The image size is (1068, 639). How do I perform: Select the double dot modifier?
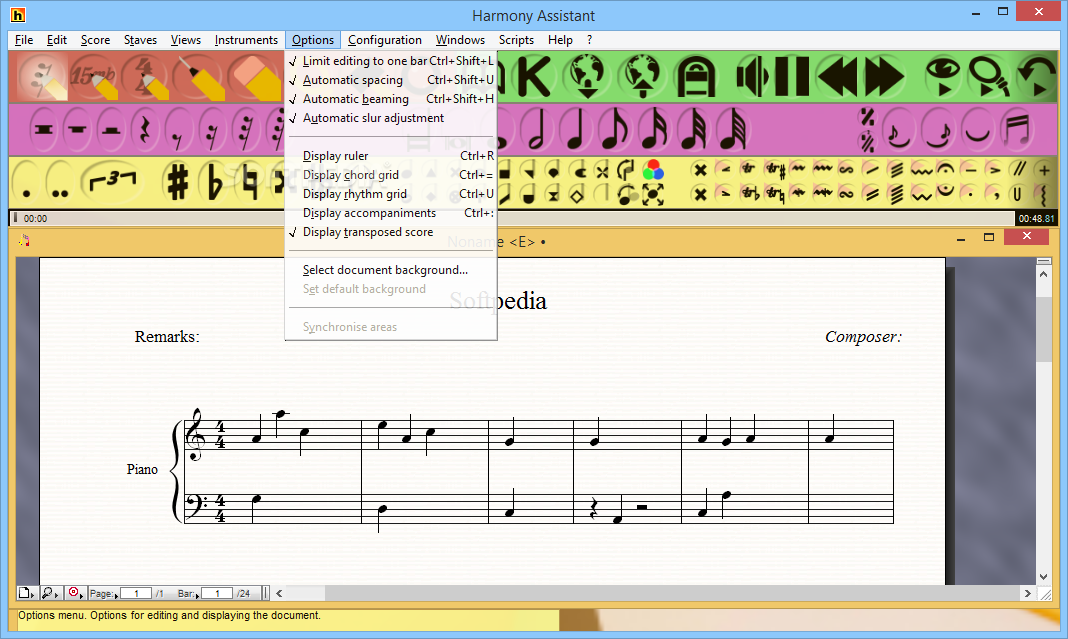(x=60, y=183)
